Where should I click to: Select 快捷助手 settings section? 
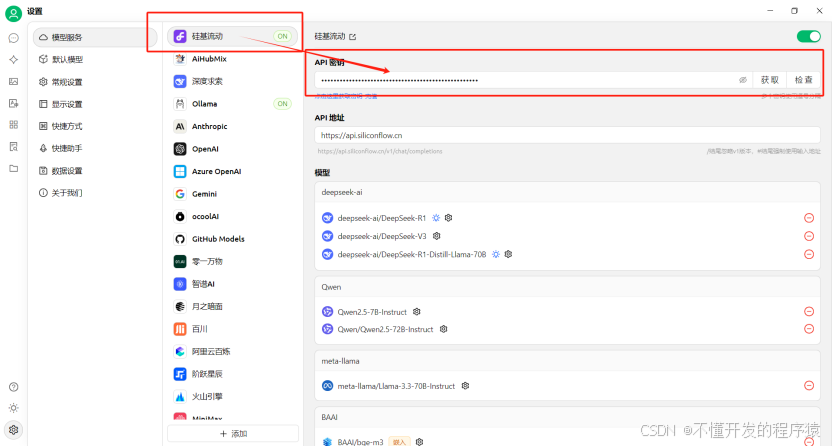[95, 148]
